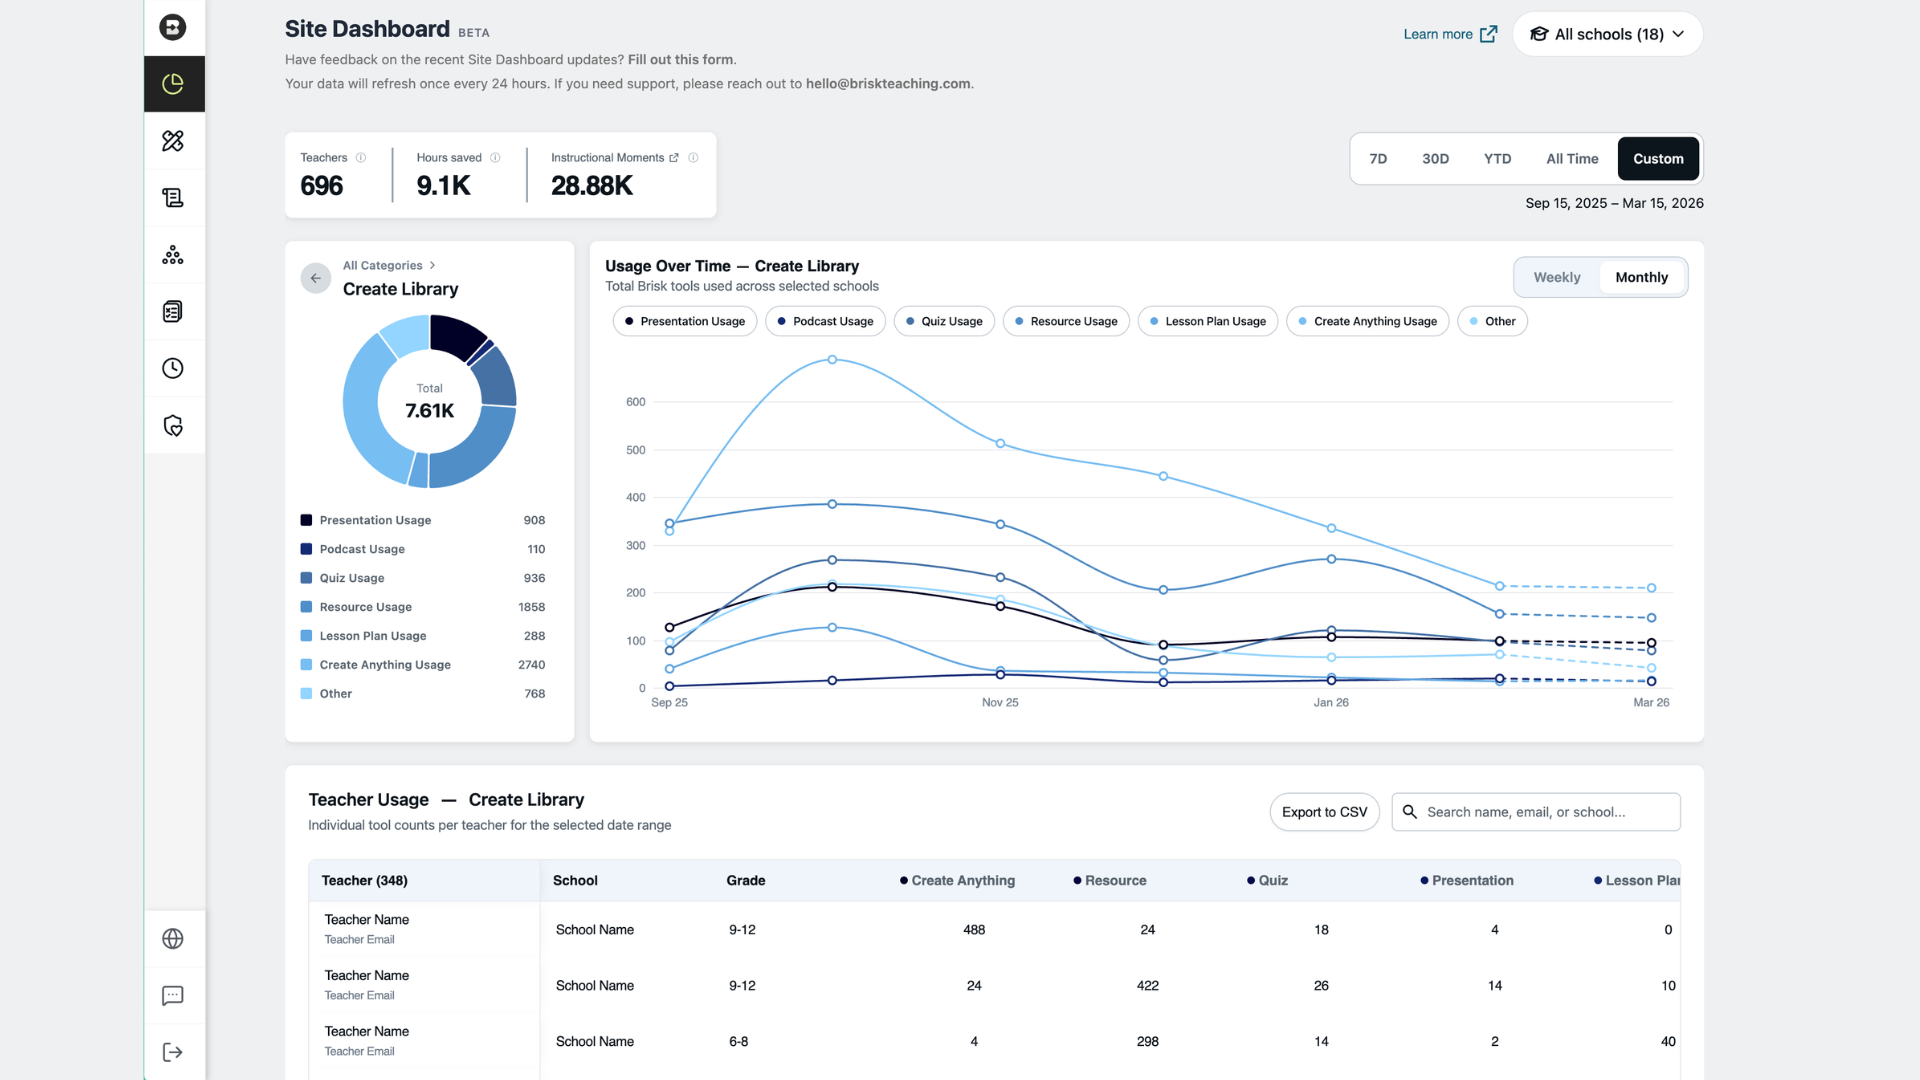Screen dimensions: 1920x1080
Task: Open the clock history sidebar icon
Action: tap(173, 369)
